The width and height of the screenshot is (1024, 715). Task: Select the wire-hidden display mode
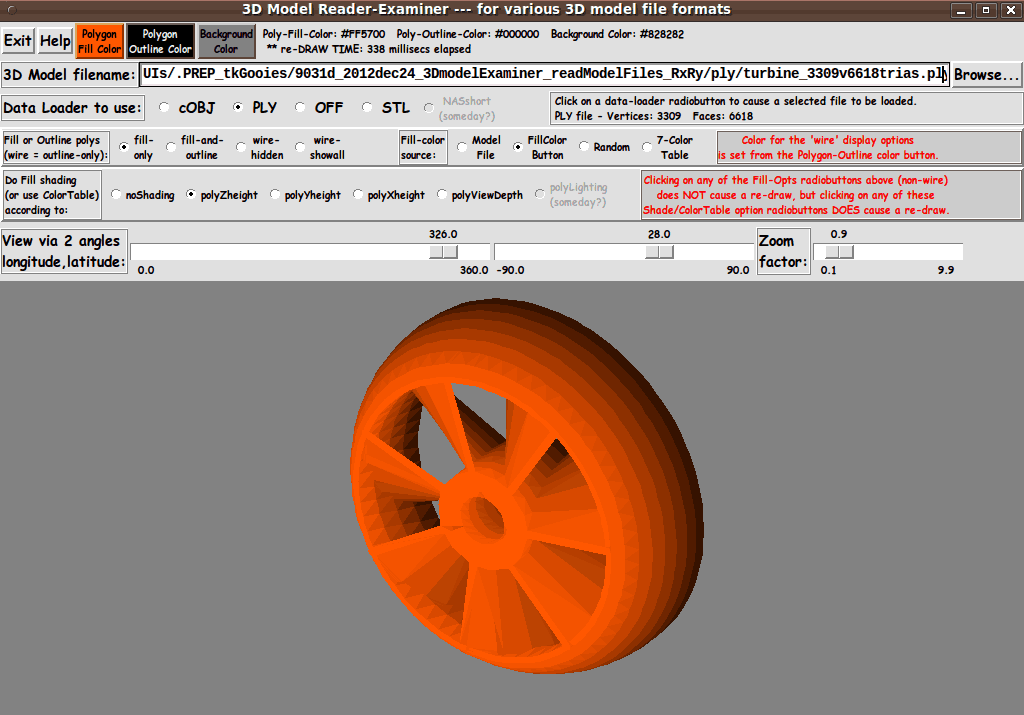241,147
